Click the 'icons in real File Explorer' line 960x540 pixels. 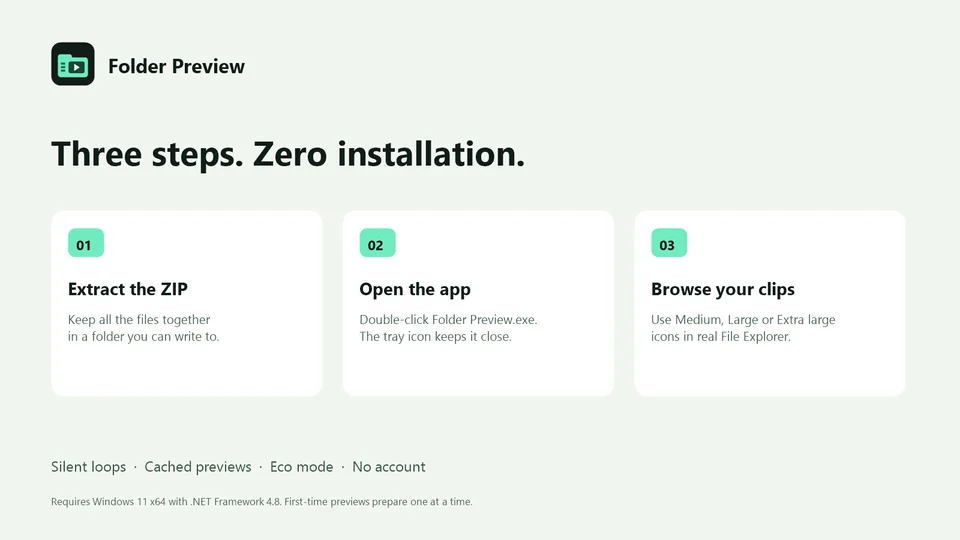point(721,336)
